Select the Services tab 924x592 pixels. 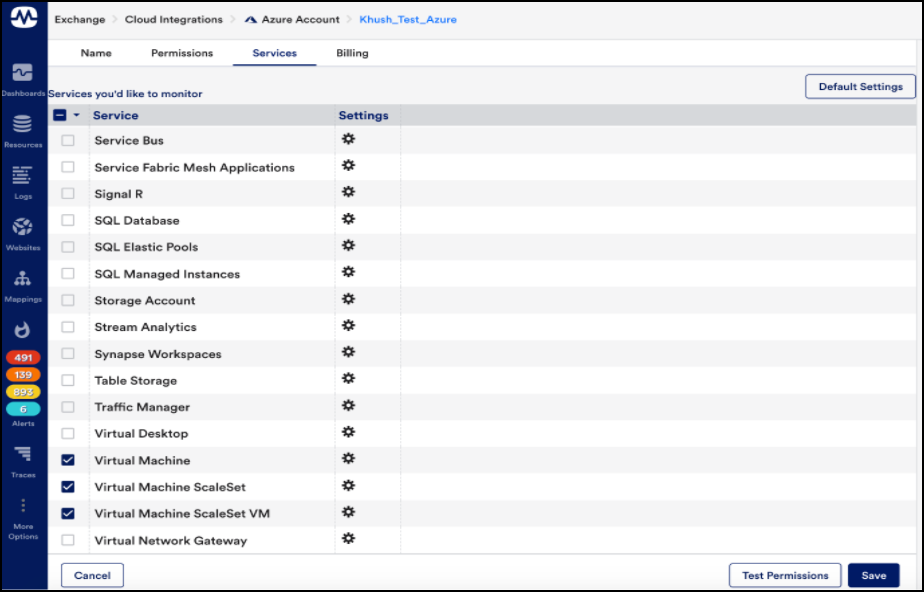[275, 53]
